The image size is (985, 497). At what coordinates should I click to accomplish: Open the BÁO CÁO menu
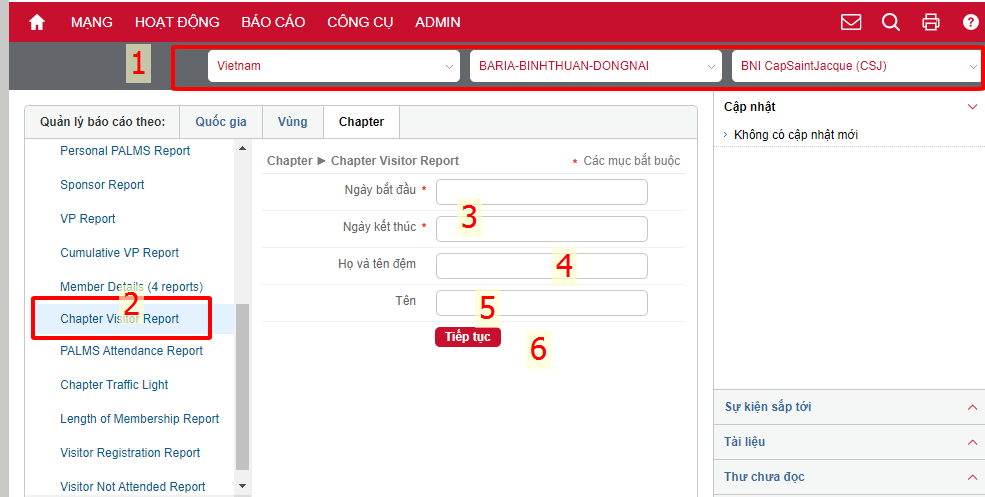273,22
